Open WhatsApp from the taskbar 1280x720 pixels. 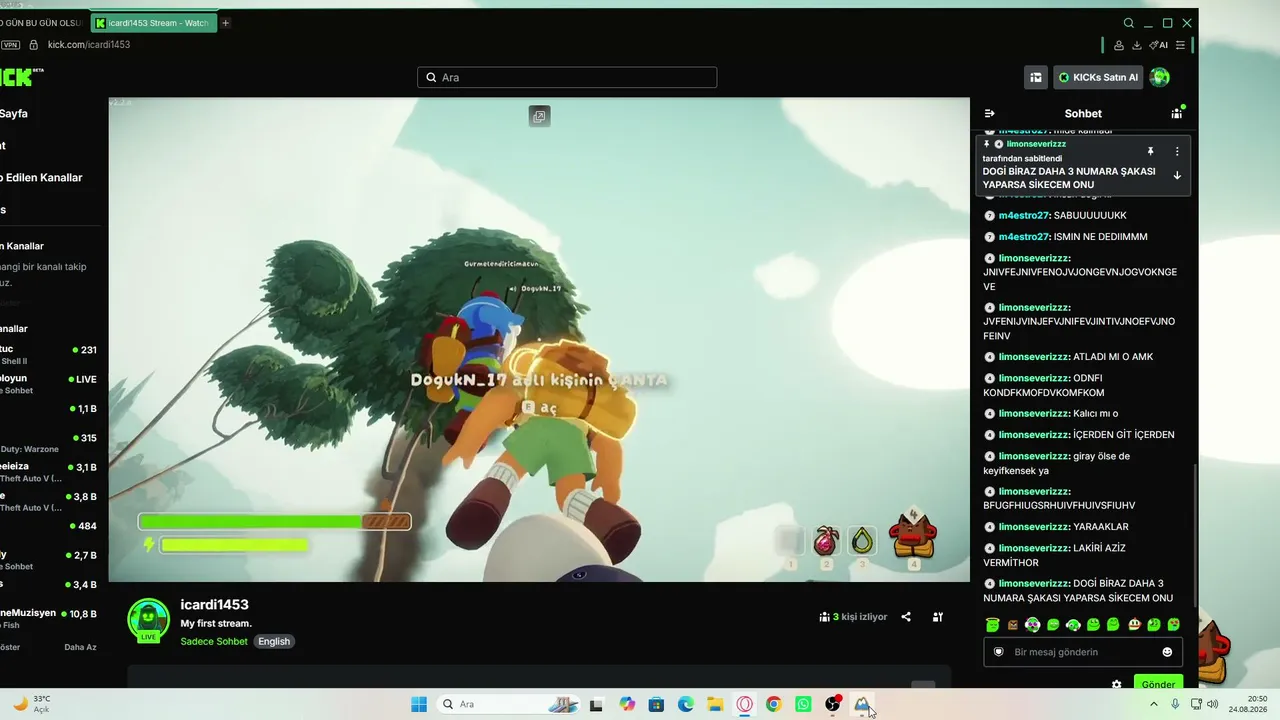click(x=803, y=704)
